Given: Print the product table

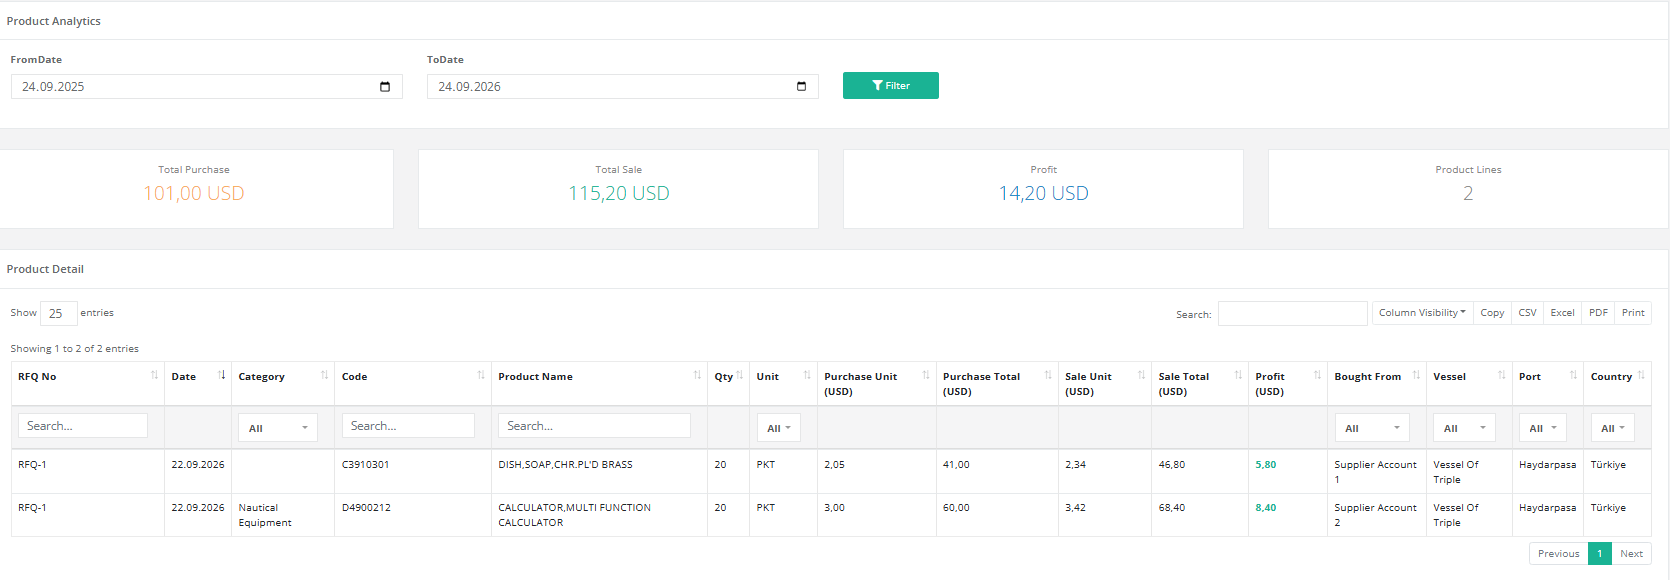Looking at the screenshot, I should click(1633, 313).
